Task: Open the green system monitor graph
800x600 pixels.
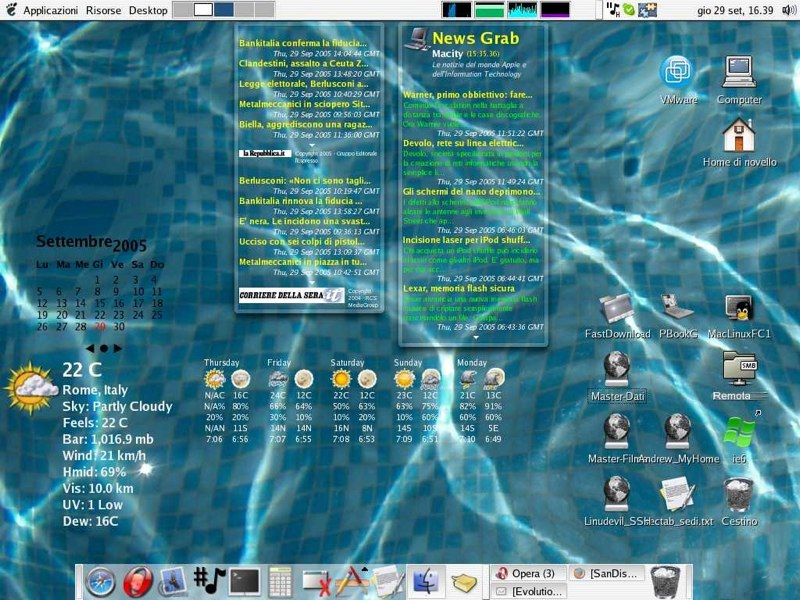Action: pyautogui.click(x=489, y=10)
